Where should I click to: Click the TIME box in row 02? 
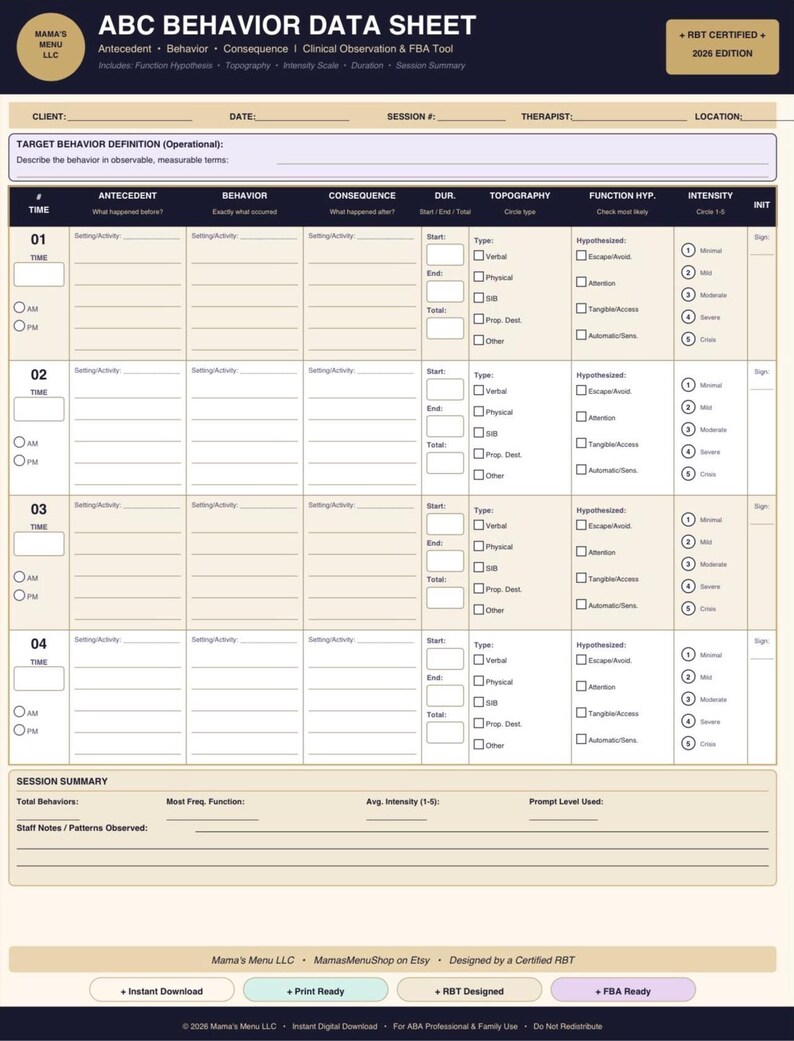click(39, 409)
